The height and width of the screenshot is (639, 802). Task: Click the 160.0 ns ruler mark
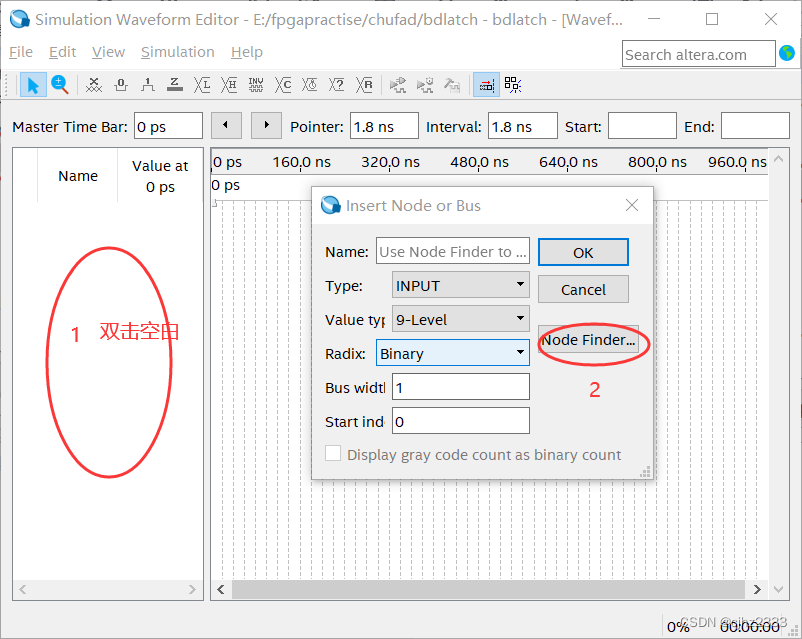coord(301,162)
